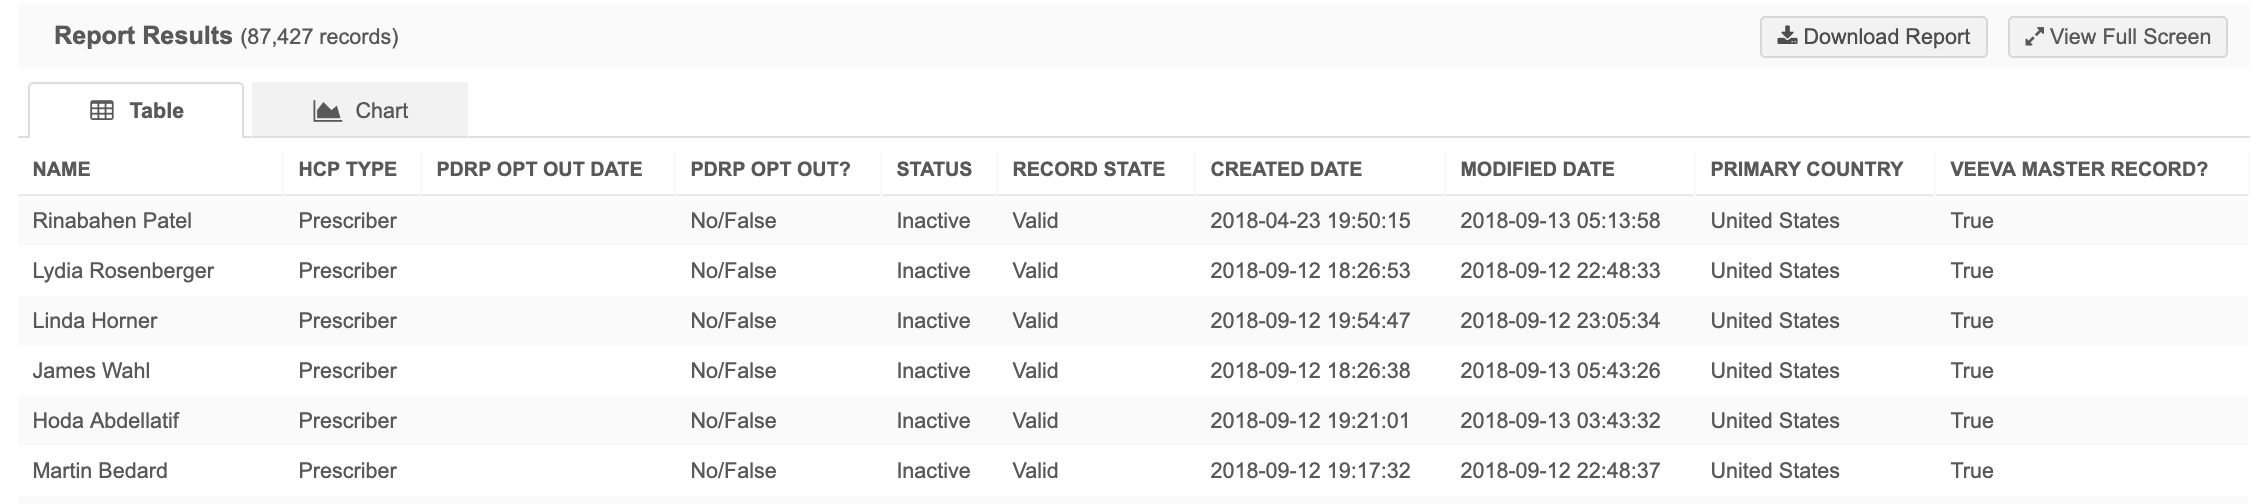
Task: Click the PRIMARY COUNTRY column header
Action: [1806, 169]
